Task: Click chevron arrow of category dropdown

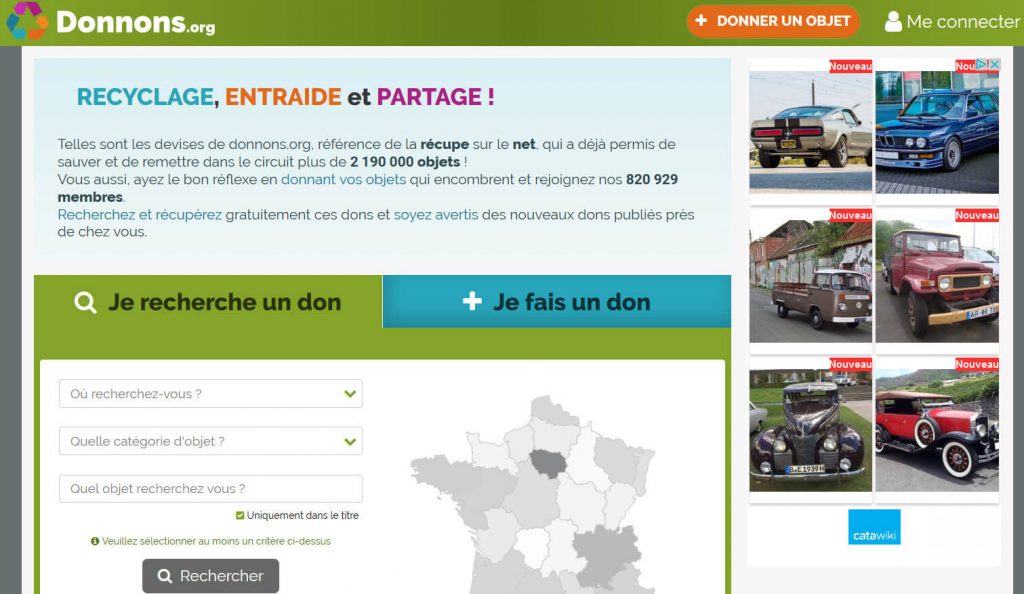Action: (x=350, y=441)
